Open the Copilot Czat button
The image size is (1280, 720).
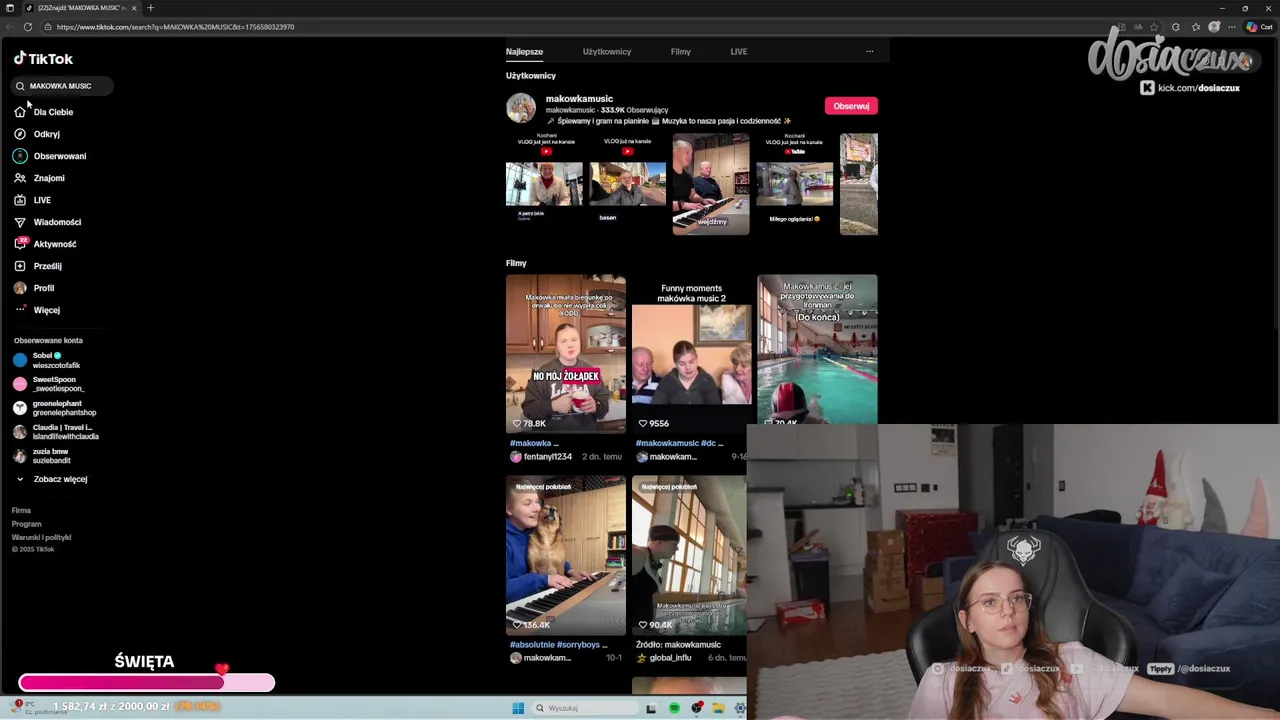1258,27
